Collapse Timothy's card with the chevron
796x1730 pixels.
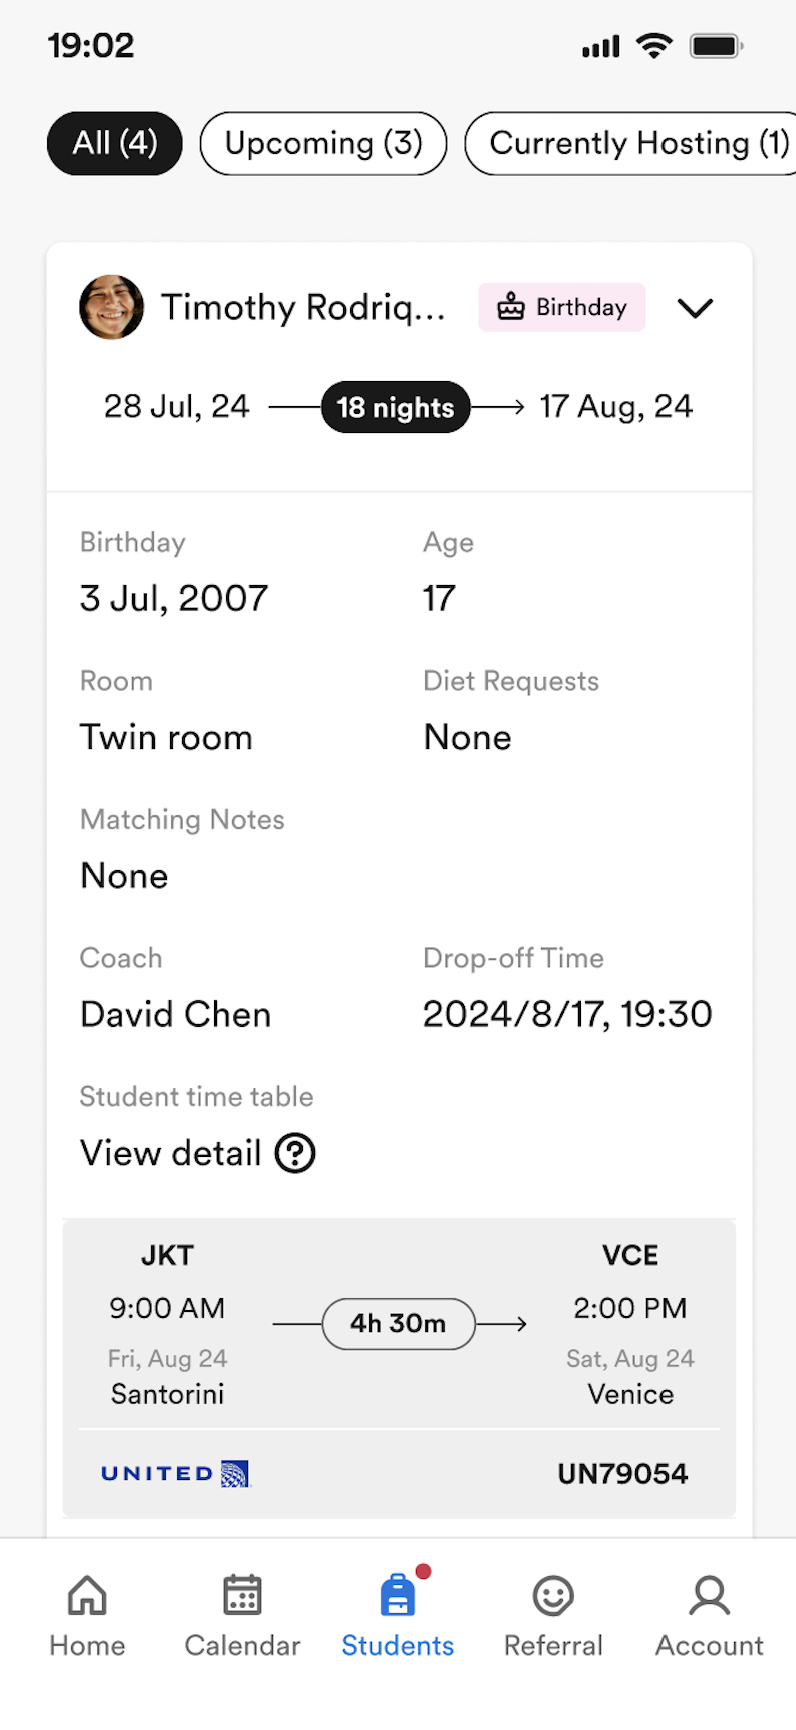[x=695, y=308]
